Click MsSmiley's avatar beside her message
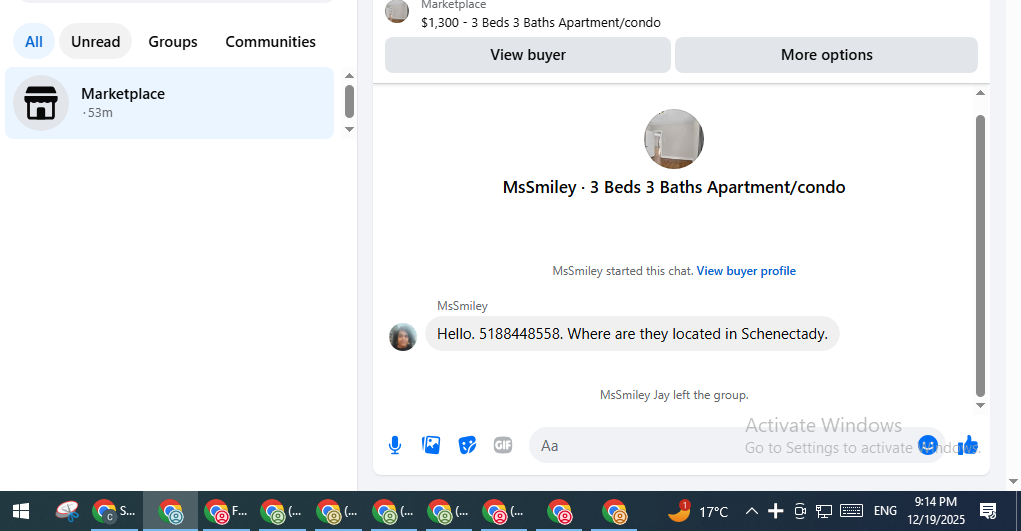Viewport: 1021px width, 531px height. coord(403,337)
